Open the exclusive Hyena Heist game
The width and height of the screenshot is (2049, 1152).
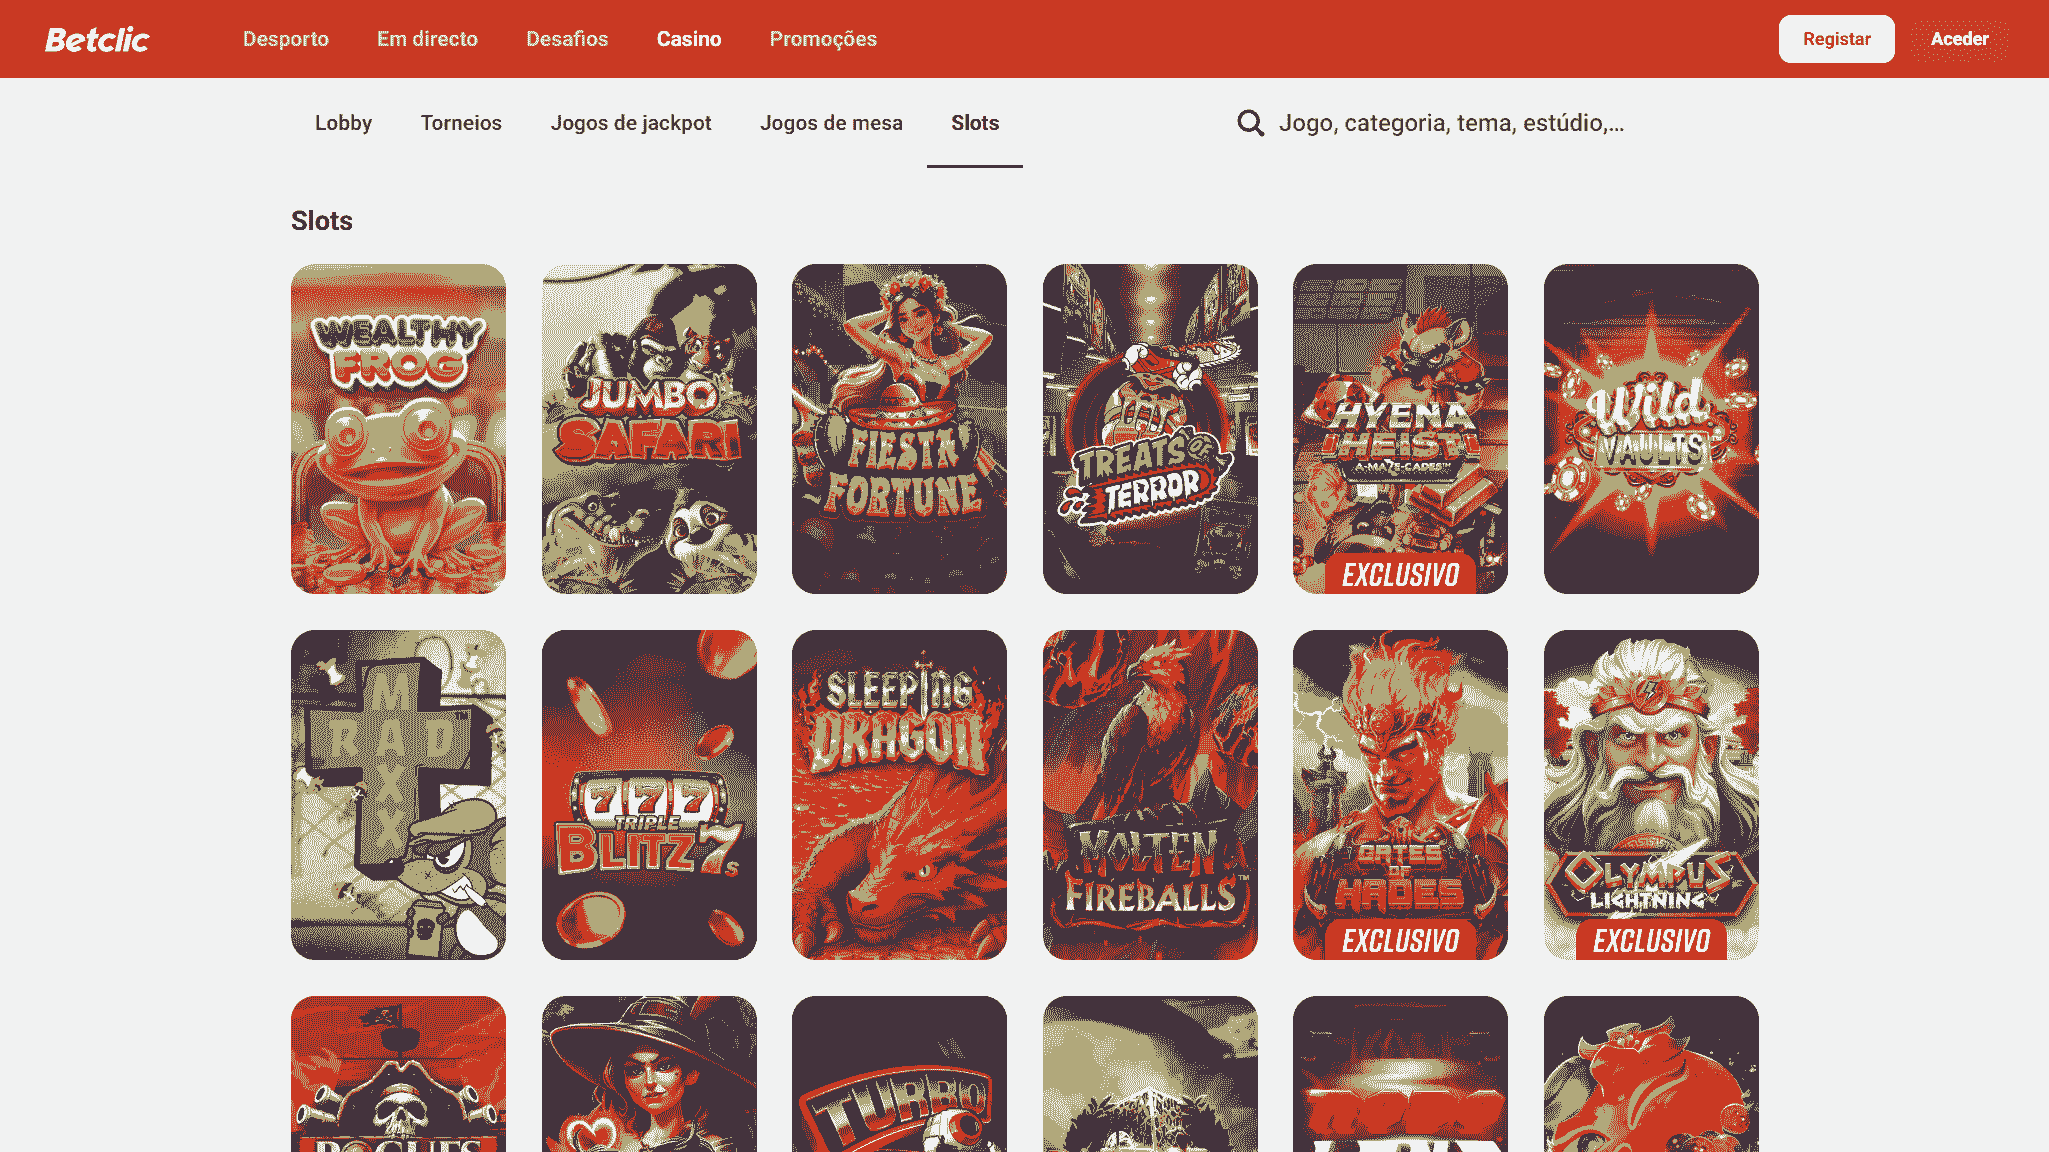click(x=1400, y=429)
